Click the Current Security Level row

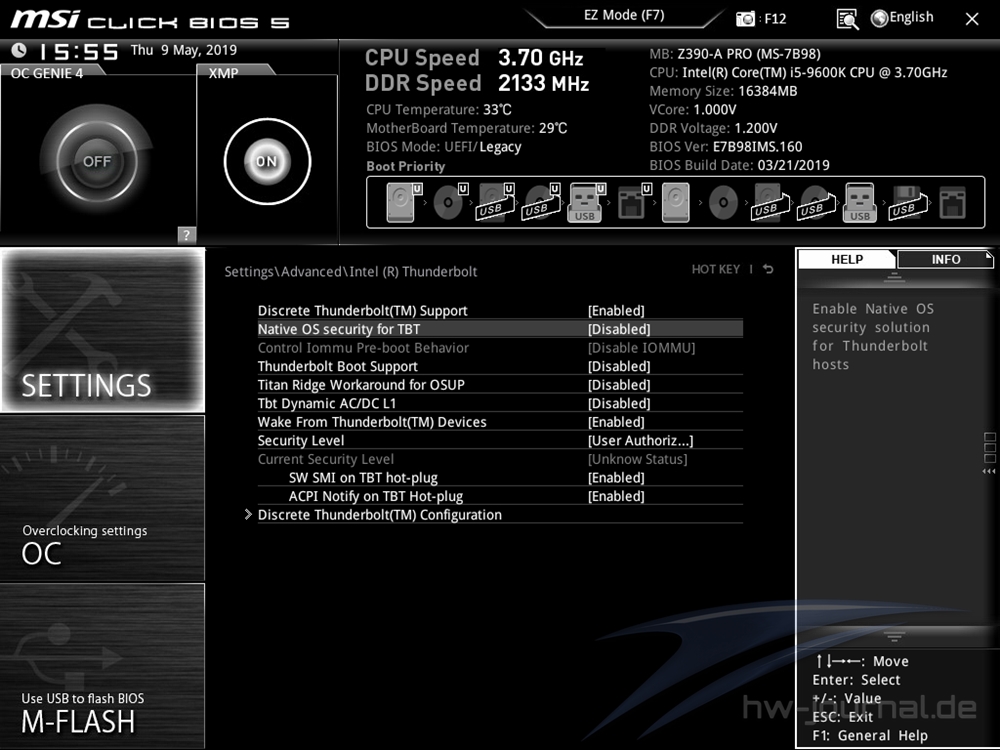[500, 459]
